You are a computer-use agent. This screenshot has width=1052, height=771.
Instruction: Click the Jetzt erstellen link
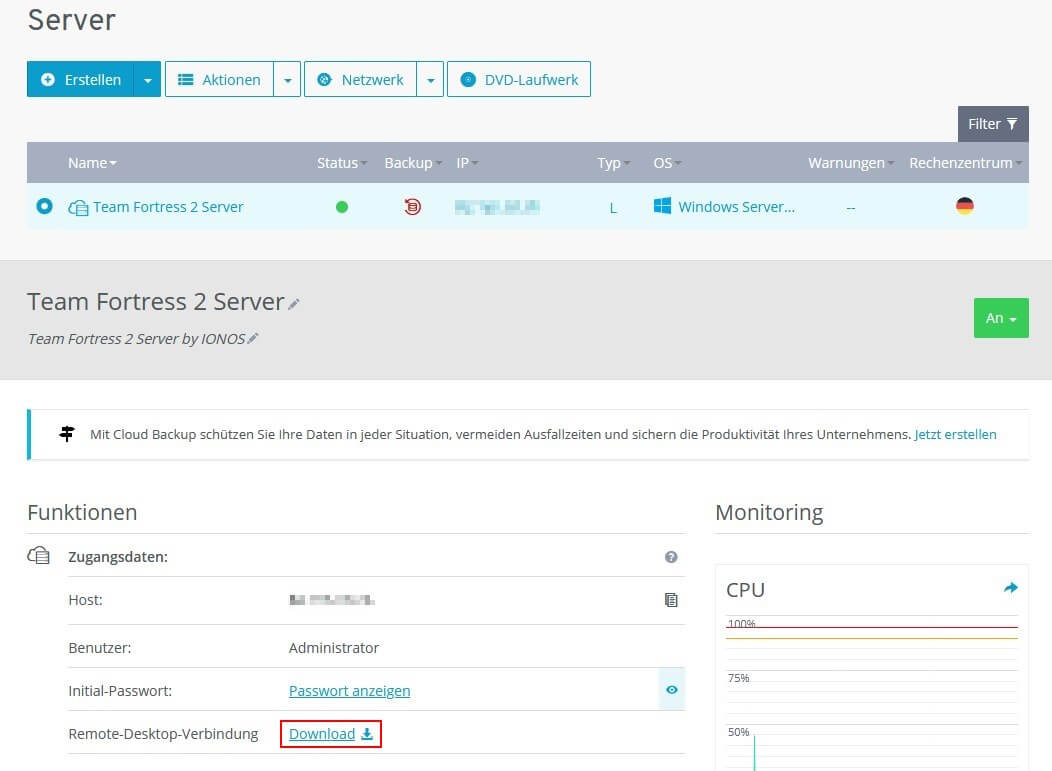click(955, 434)
